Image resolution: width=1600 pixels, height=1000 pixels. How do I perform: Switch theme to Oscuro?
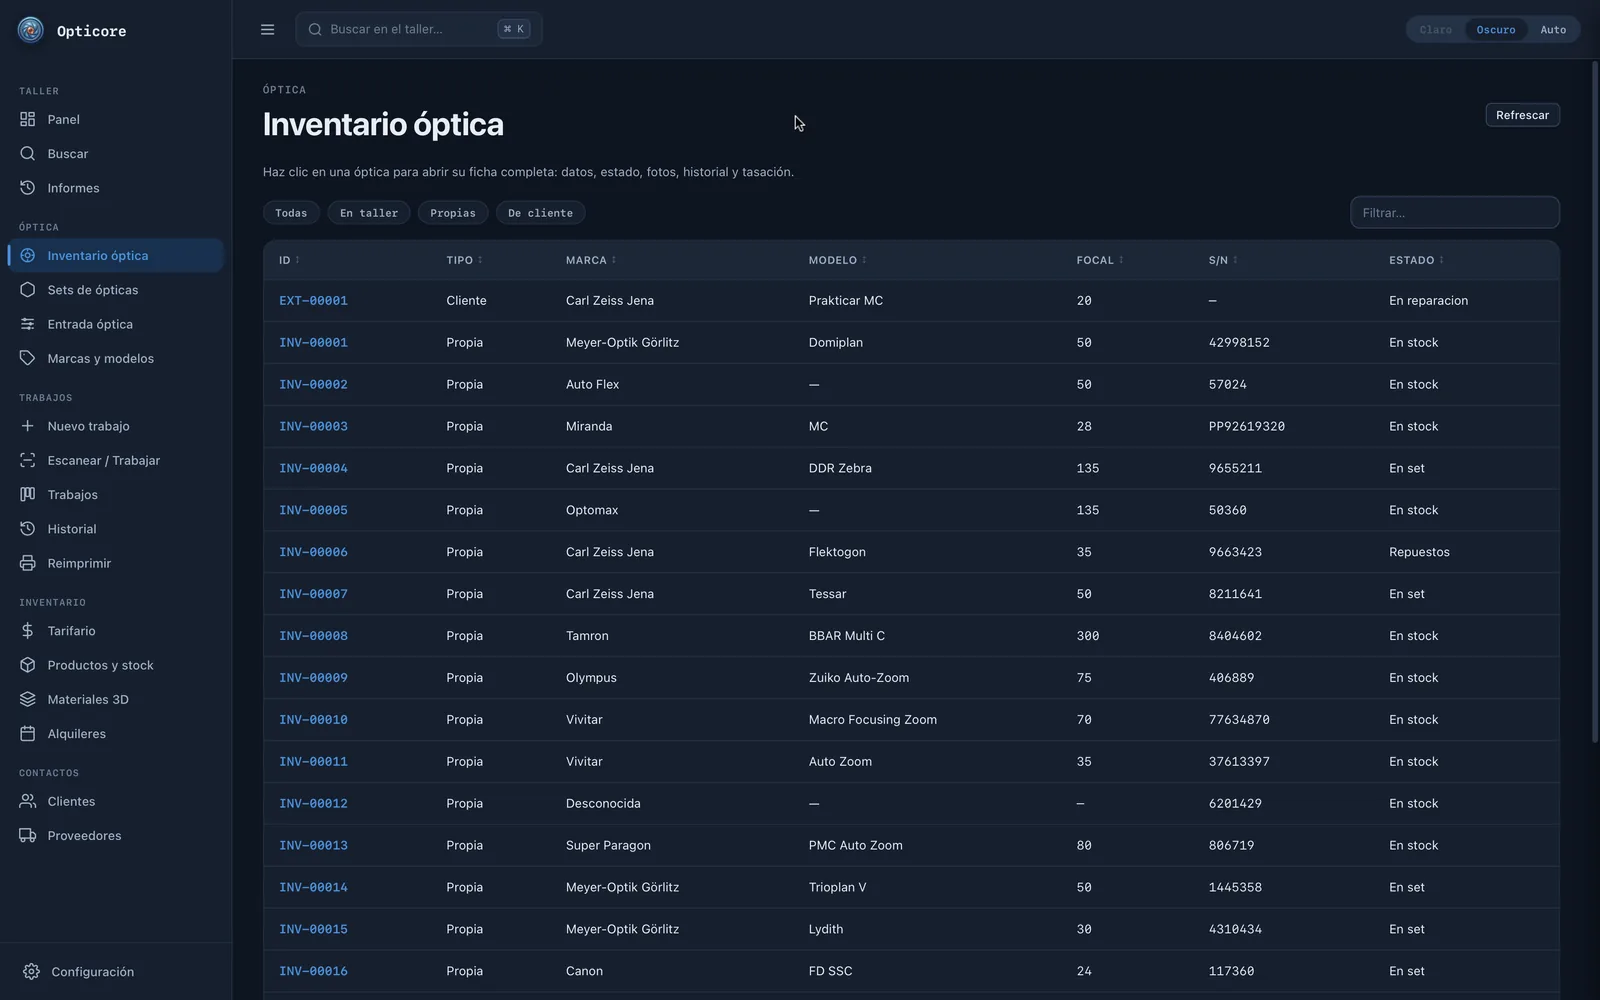(1496, 30)
